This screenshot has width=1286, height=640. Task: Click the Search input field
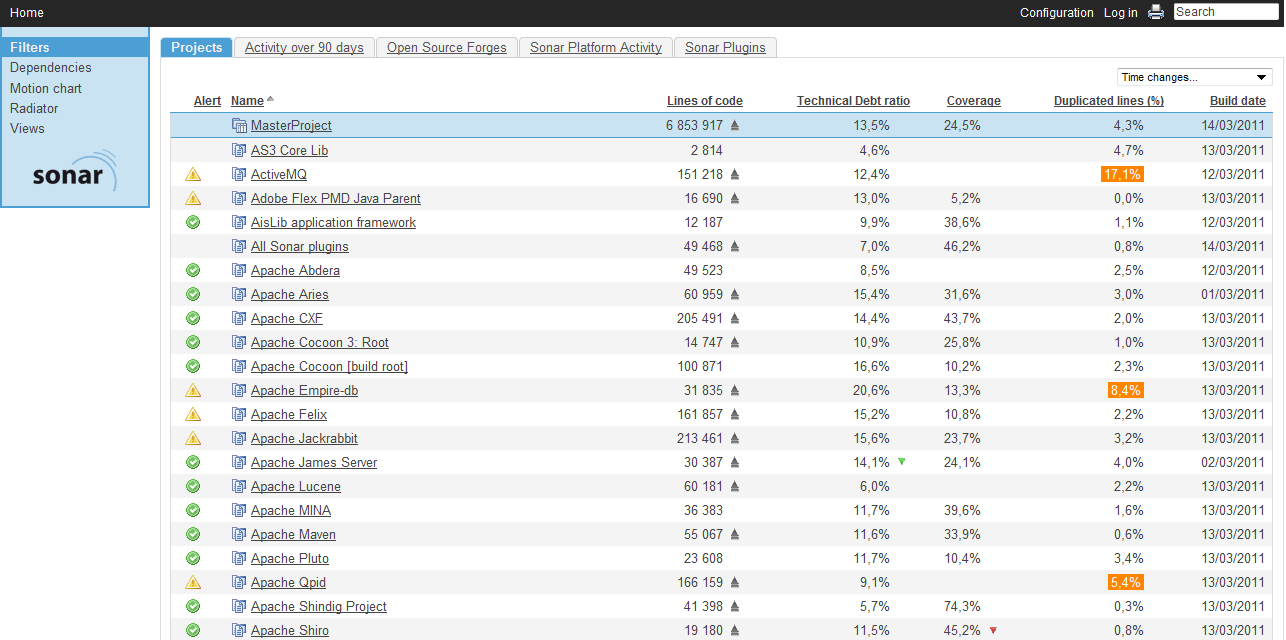1225,12
